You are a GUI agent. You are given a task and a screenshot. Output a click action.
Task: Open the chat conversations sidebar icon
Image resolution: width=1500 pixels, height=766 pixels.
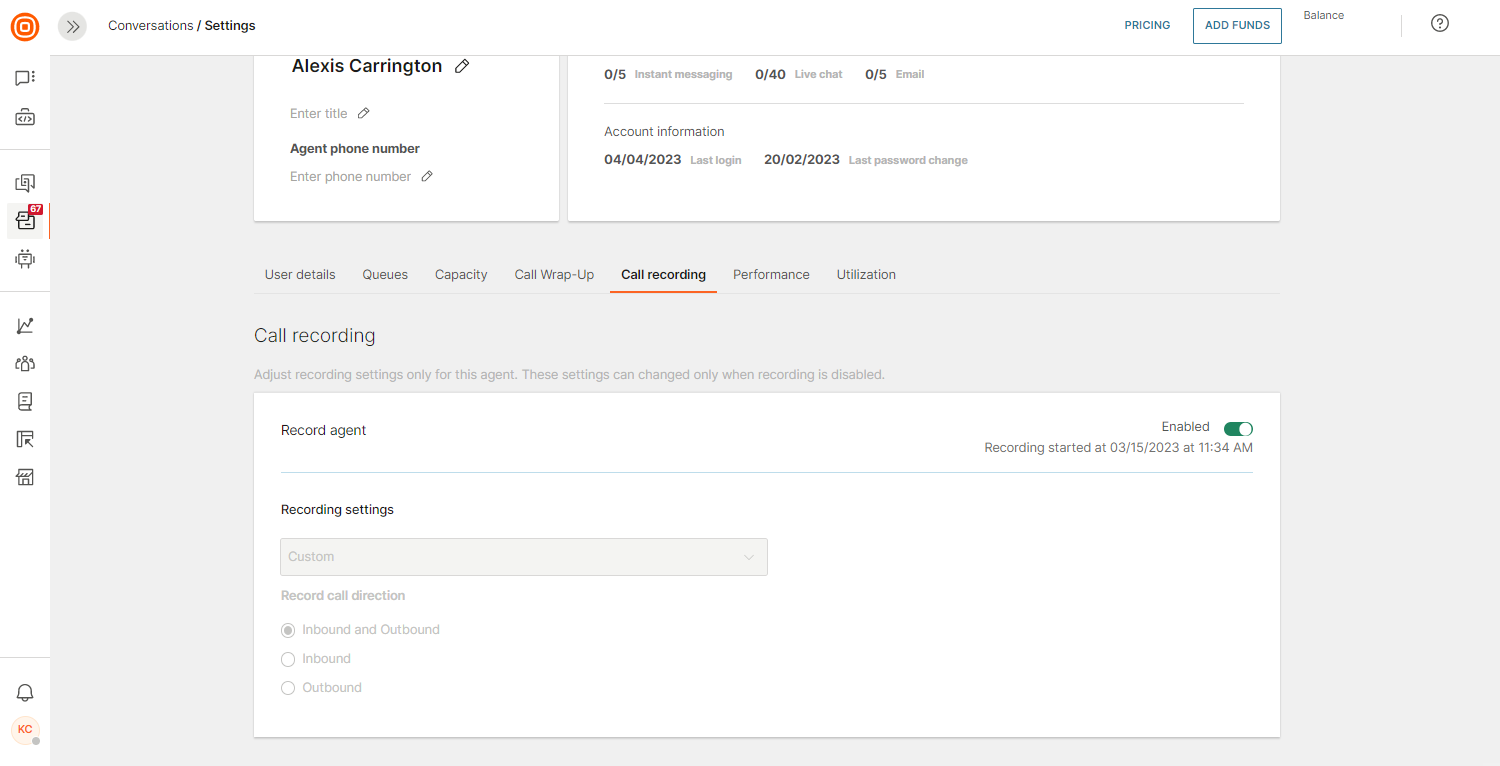[25, 78]
